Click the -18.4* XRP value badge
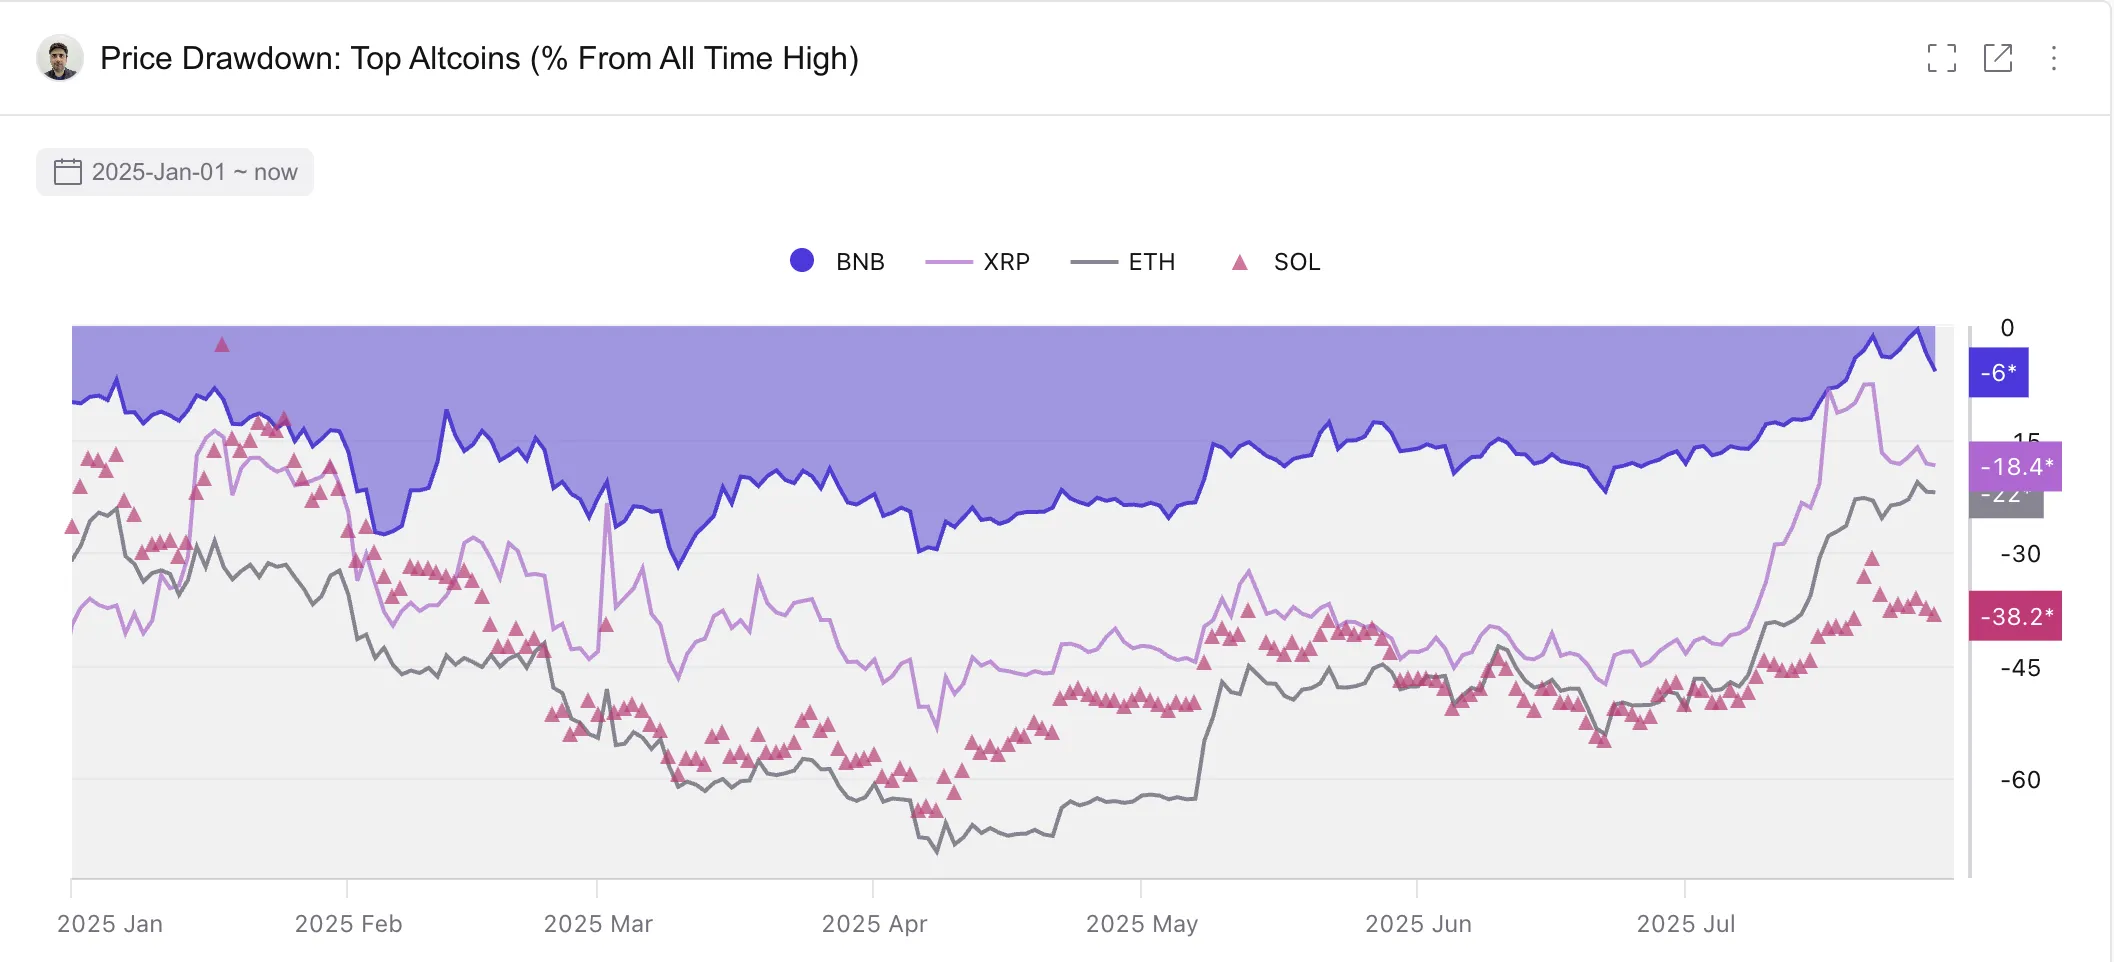Viewport: 2114px width, 962px height. click(2015, 466)
